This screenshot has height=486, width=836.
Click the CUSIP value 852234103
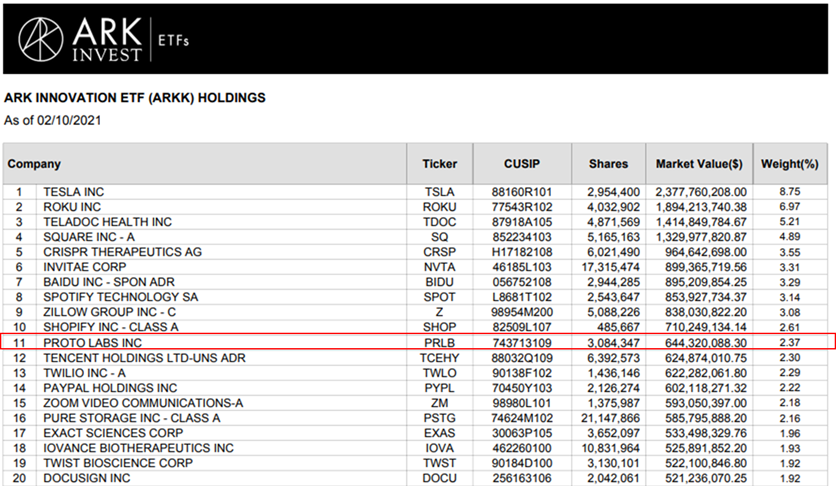tap(522, 237)
